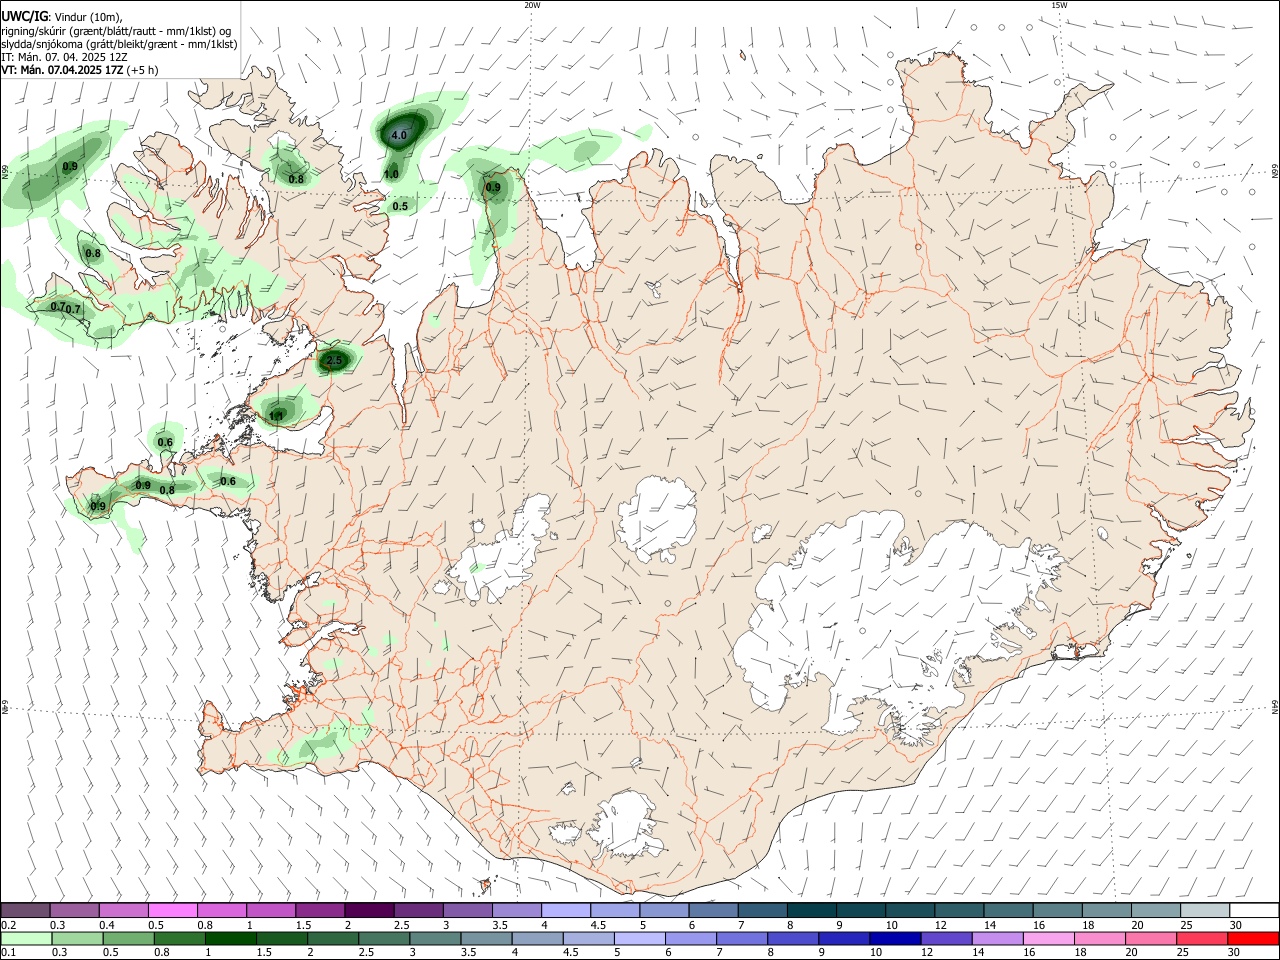Image resolution: width=1280 pixels, height=960 pixels.
Task: Click the 1.0 label below the 4.0 patch
Action: pos(391,174)
